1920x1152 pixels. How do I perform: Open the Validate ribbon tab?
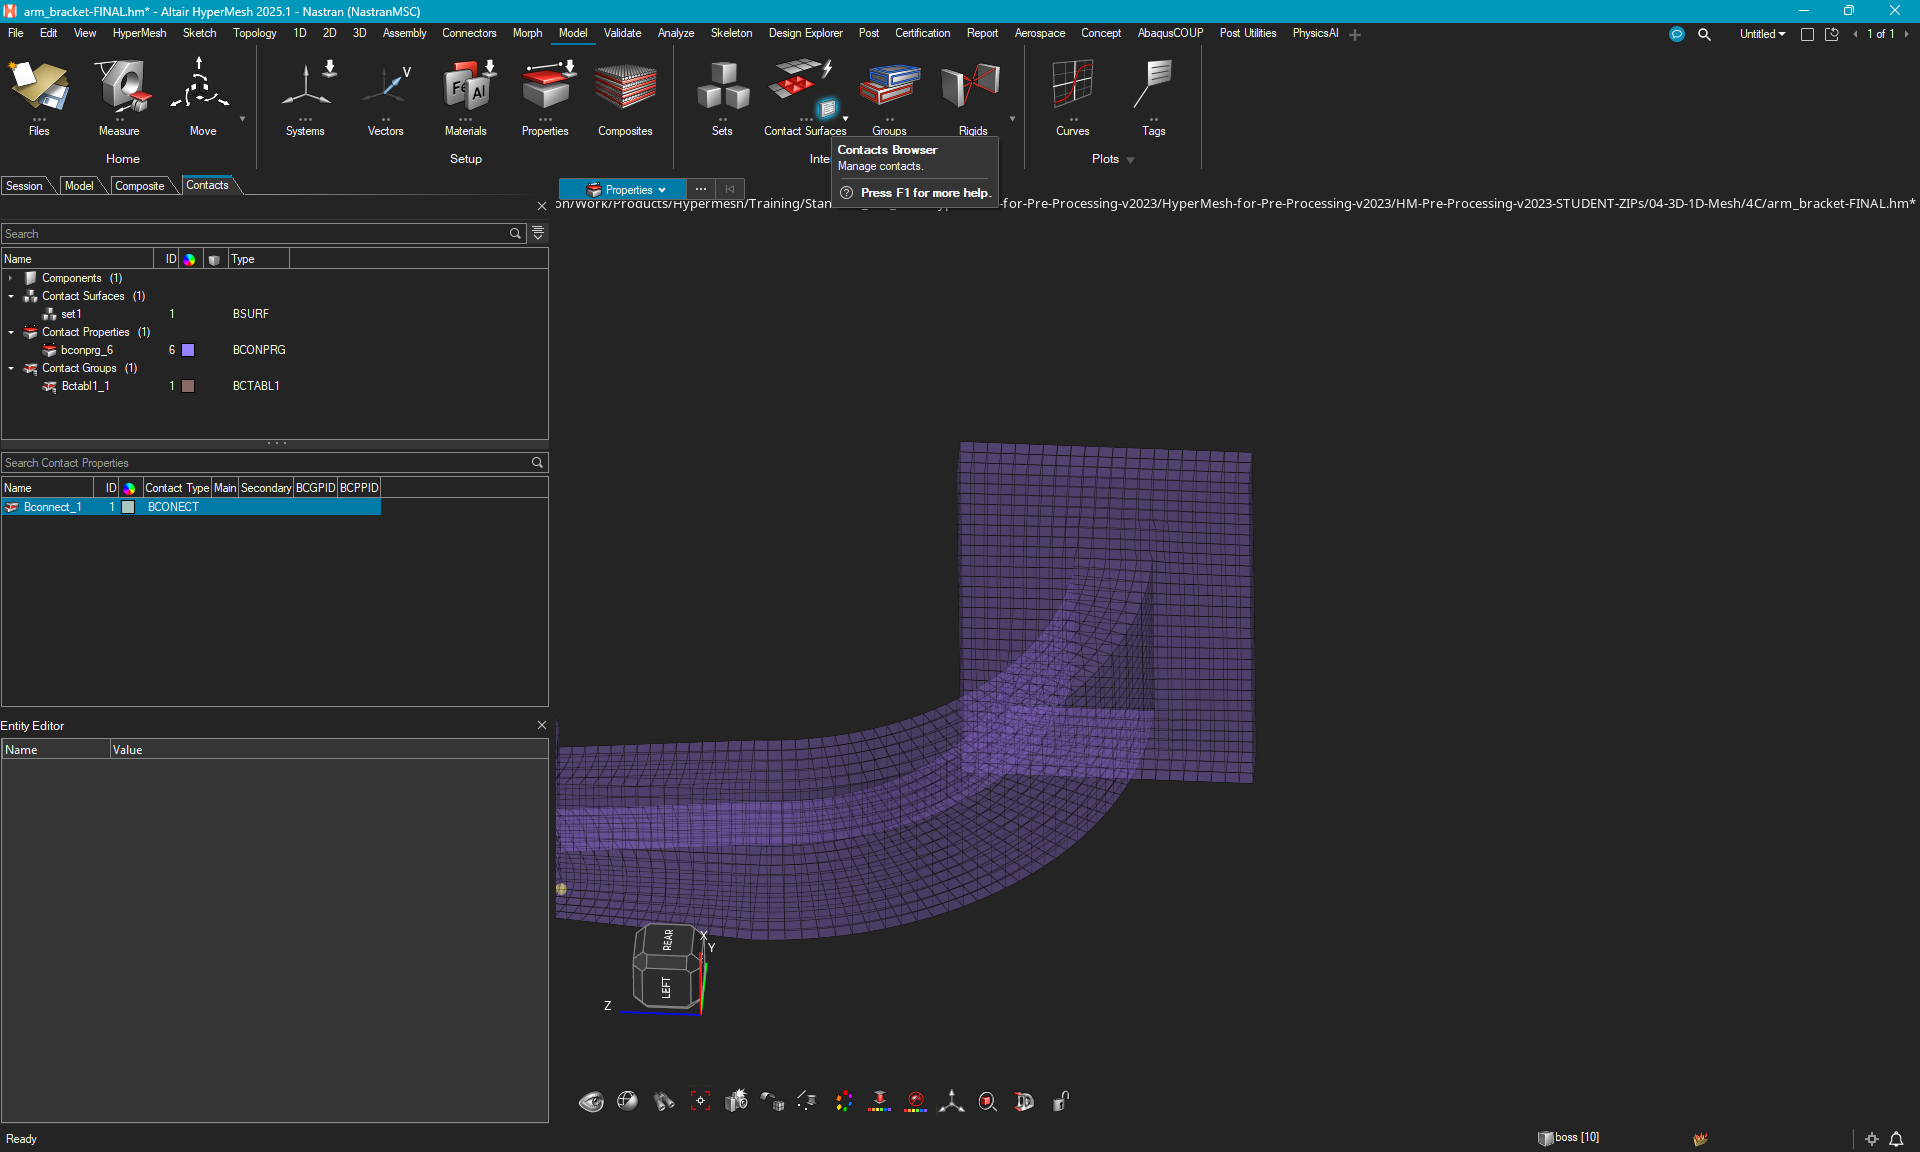point(622,33)
